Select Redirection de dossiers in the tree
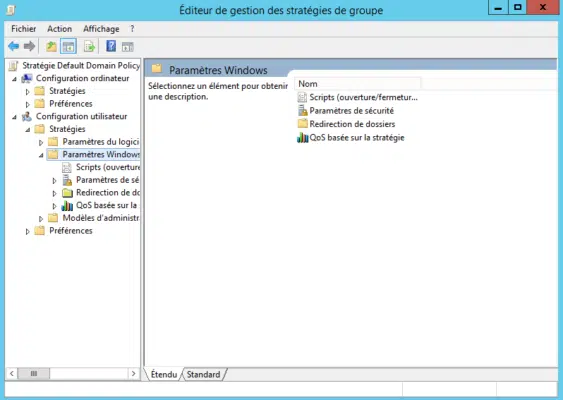Viewport: 563px width, 400px height. tap(108, 193)
